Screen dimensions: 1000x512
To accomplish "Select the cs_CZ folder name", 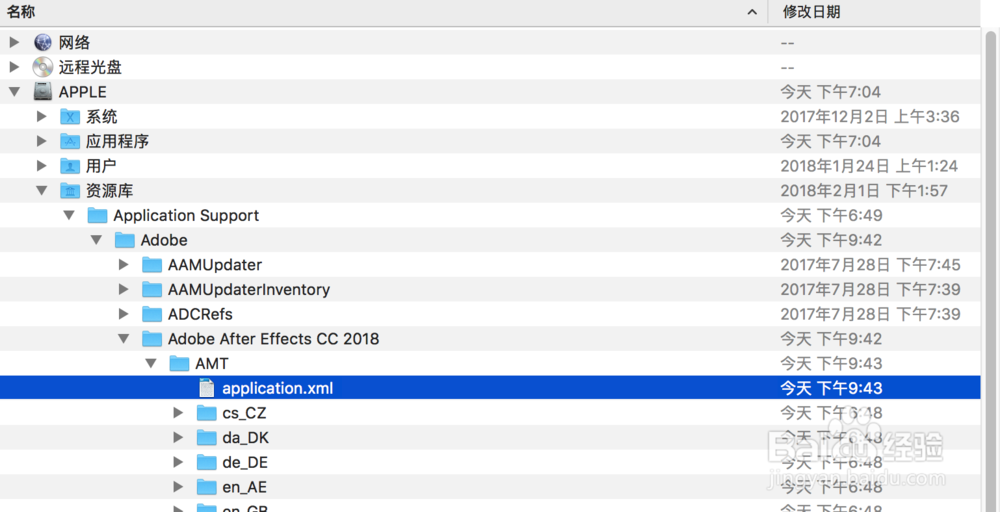I will pyautogui.click(x=244, y=413).
